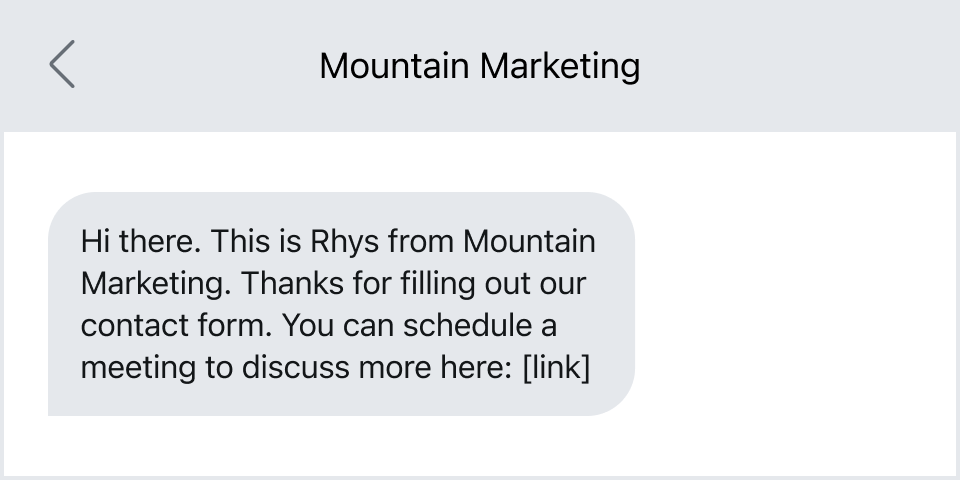Click "Mountain" at the end of the first message line

coord(530,242)
